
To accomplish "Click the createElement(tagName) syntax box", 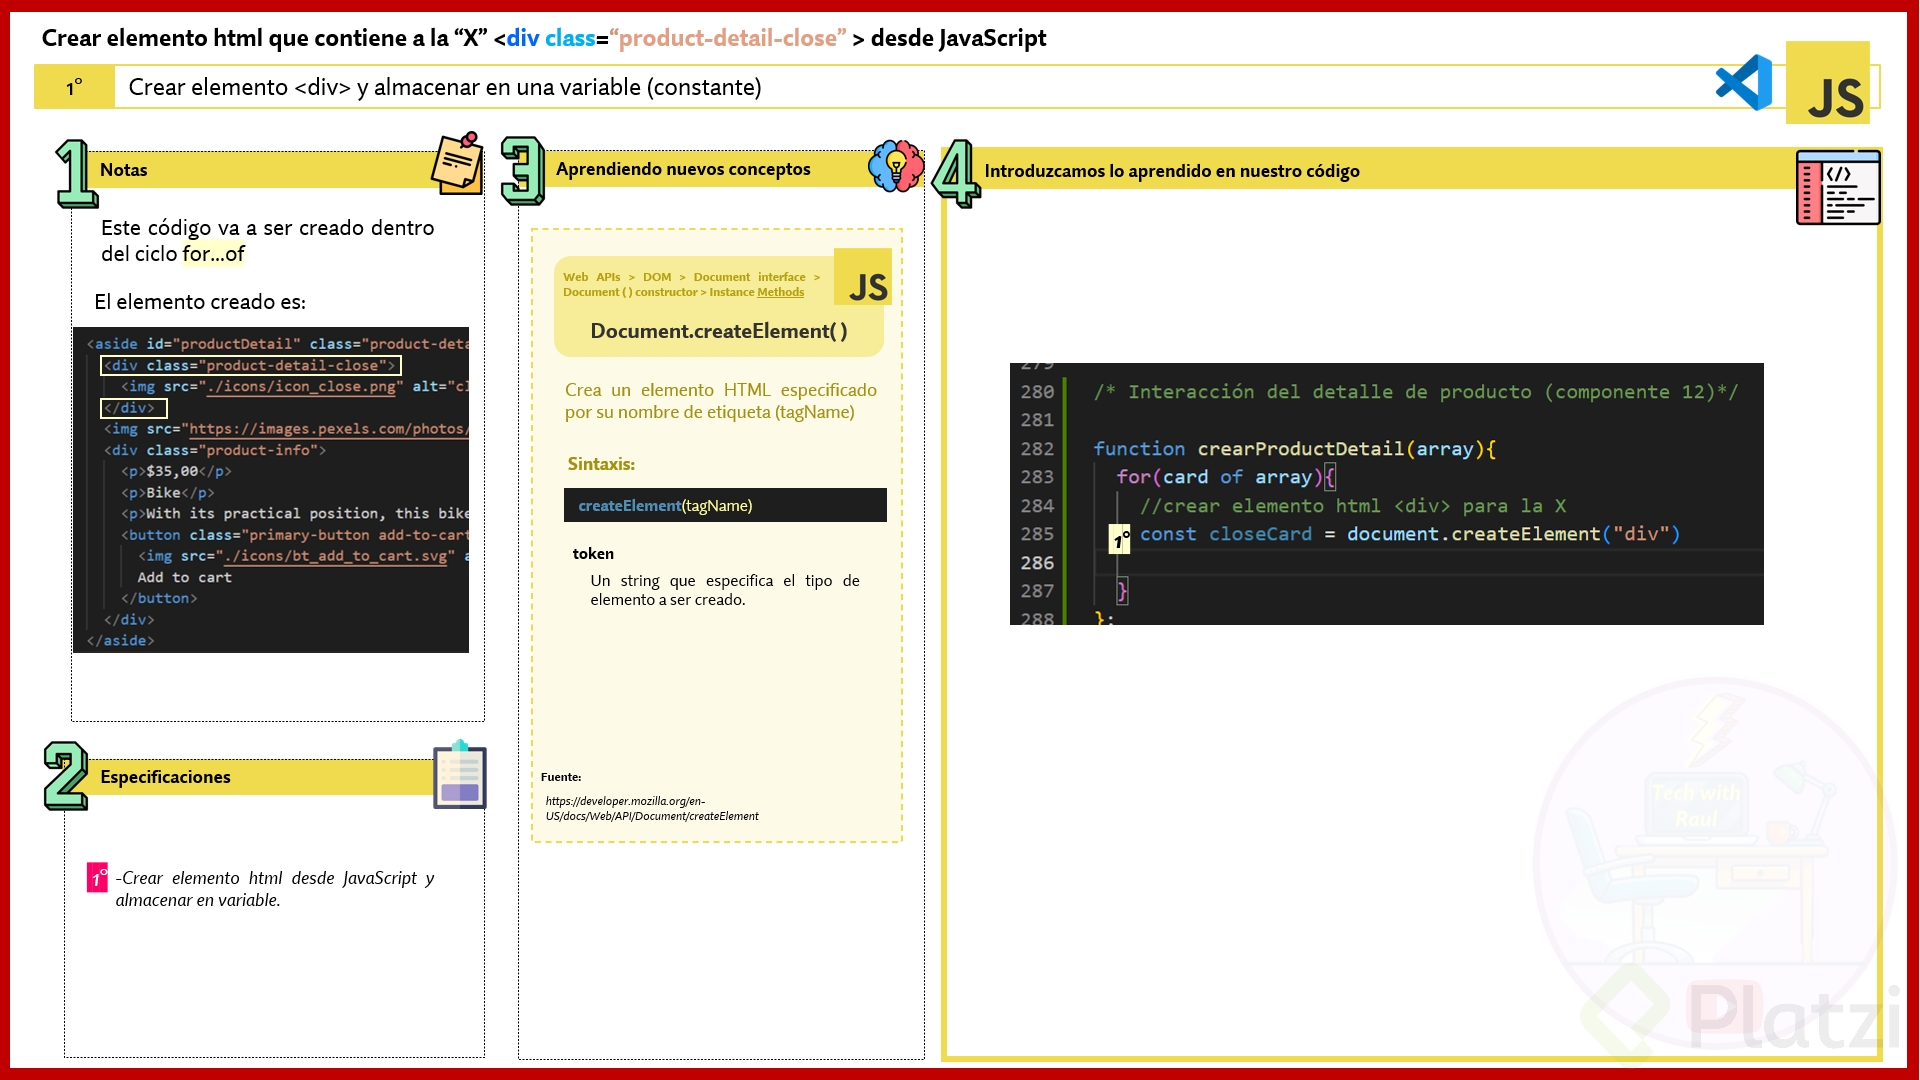I will click(x=725, y=505).
